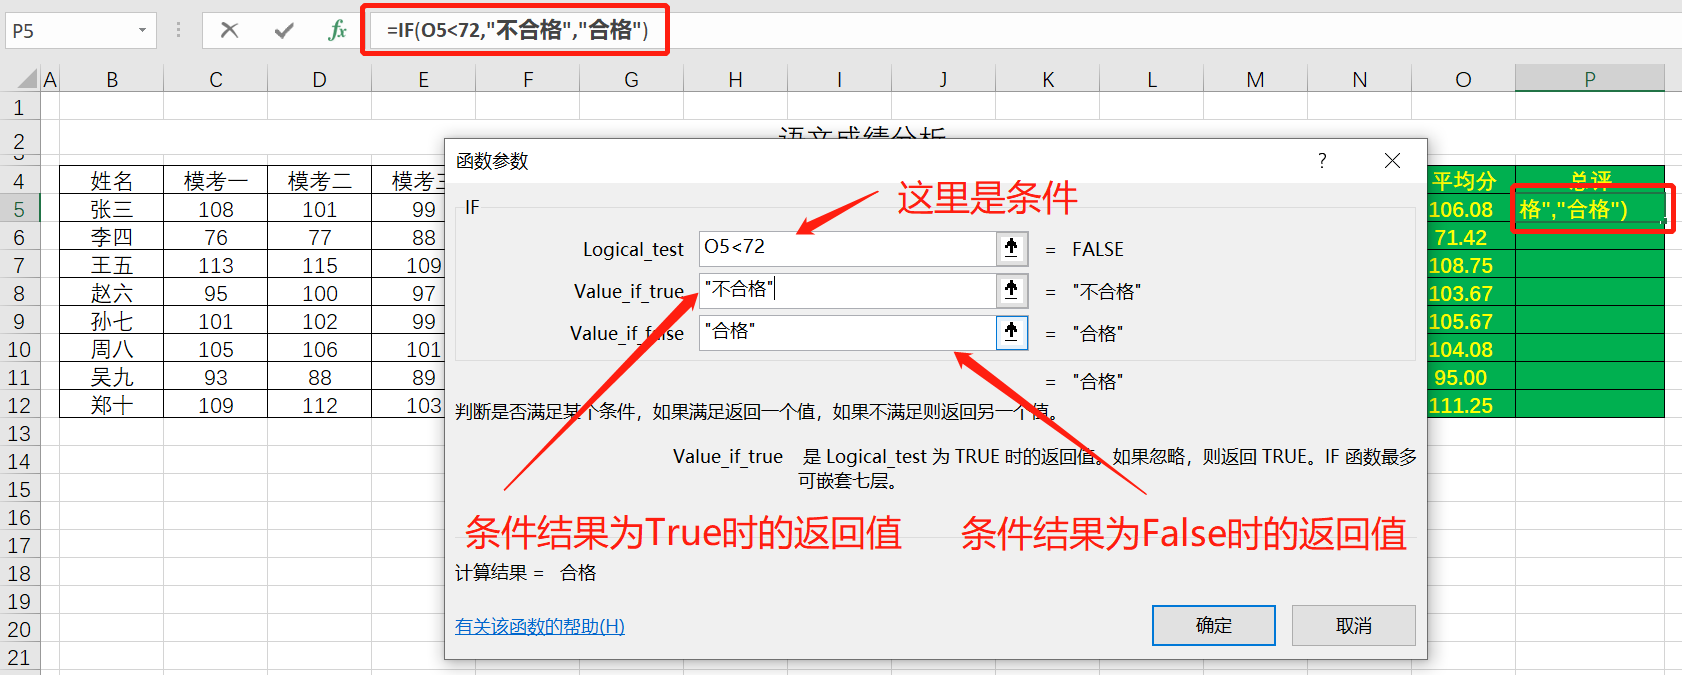The height and width of the screenshot is (675, 1682).
Task: Select column E header
Action: pos(424,79)
